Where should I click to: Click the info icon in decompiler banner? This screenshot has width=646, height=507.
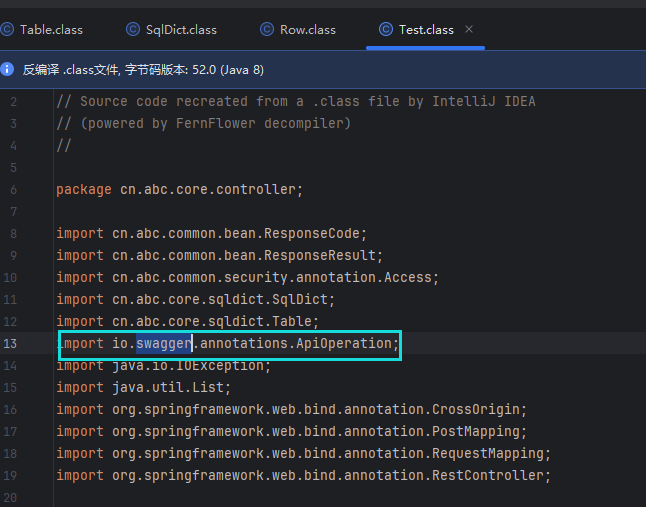coord(9,70)
